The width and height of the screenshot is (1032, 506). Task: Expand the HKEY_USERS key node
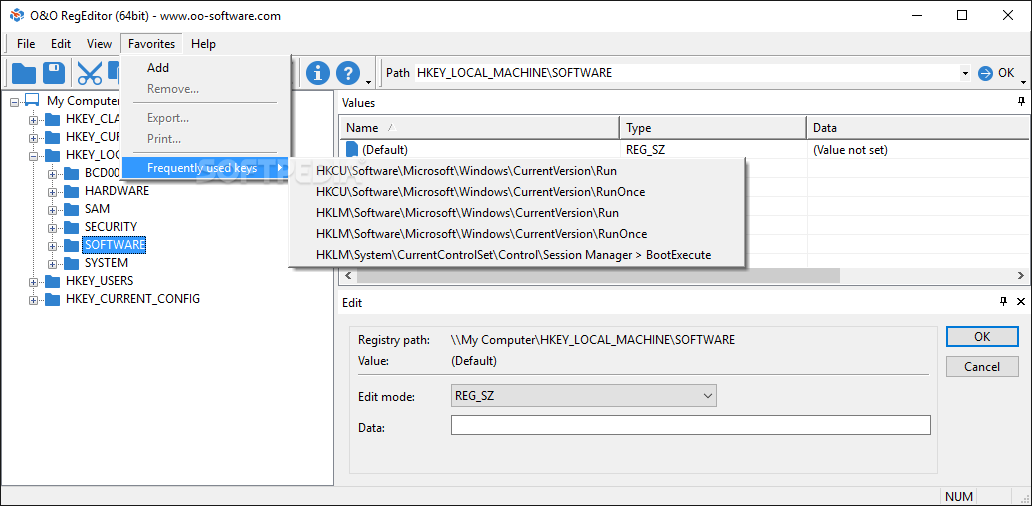point(34,282)
